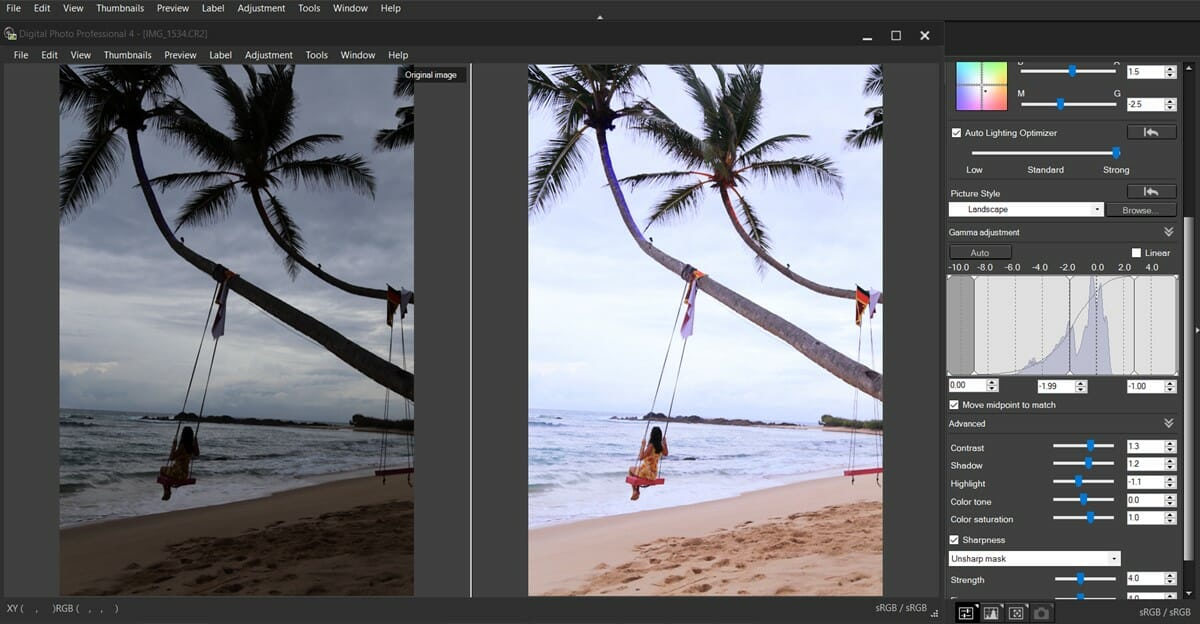Screen dimensions: 1200x624
Task: Adjust the M-G fine-tune stepper showing -2.5
Action: click(1171, 104)
